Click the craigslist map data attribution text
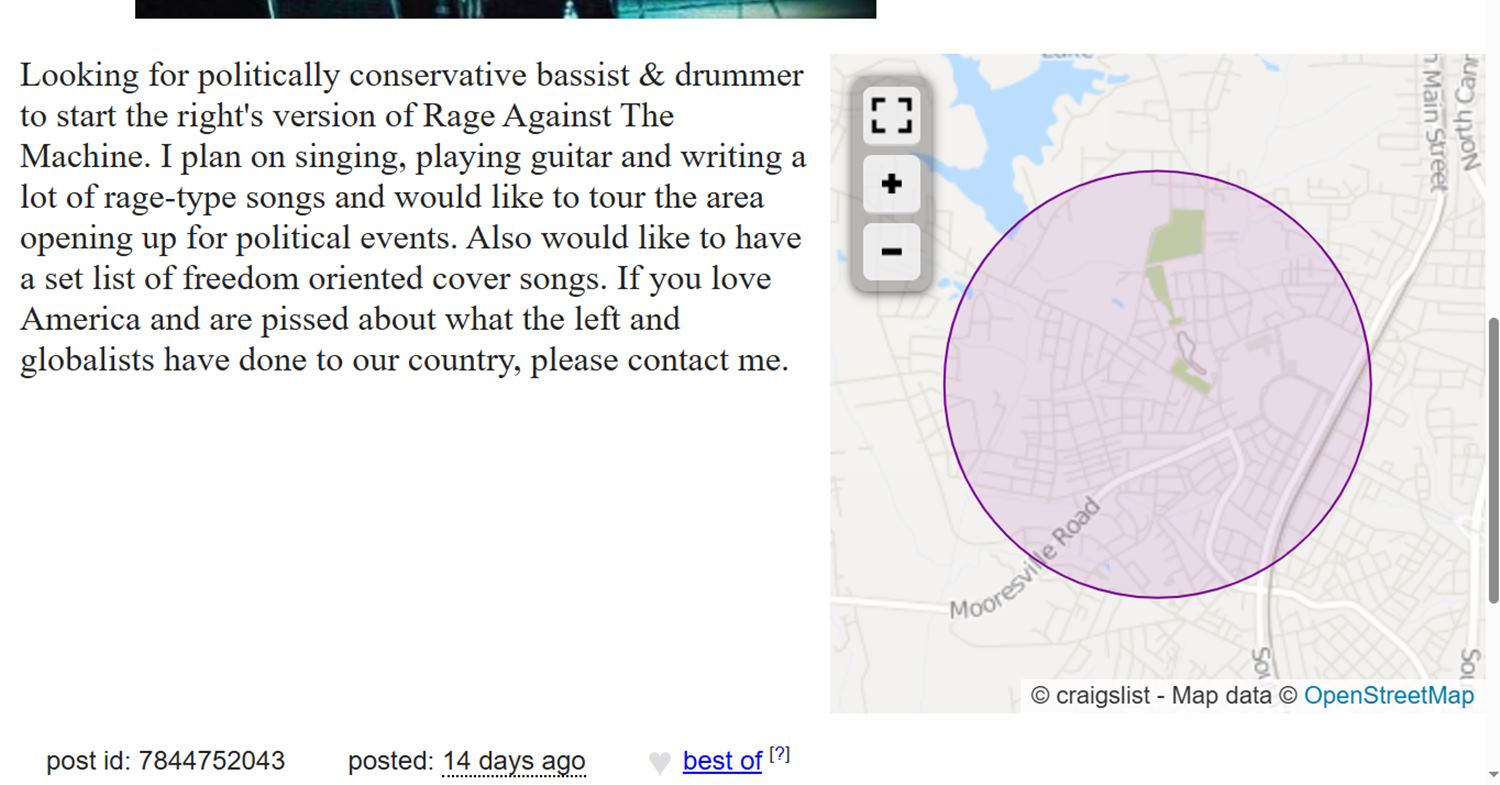Image resolution: width=1500 pixels, height=785 pixels. (1163, 696)
